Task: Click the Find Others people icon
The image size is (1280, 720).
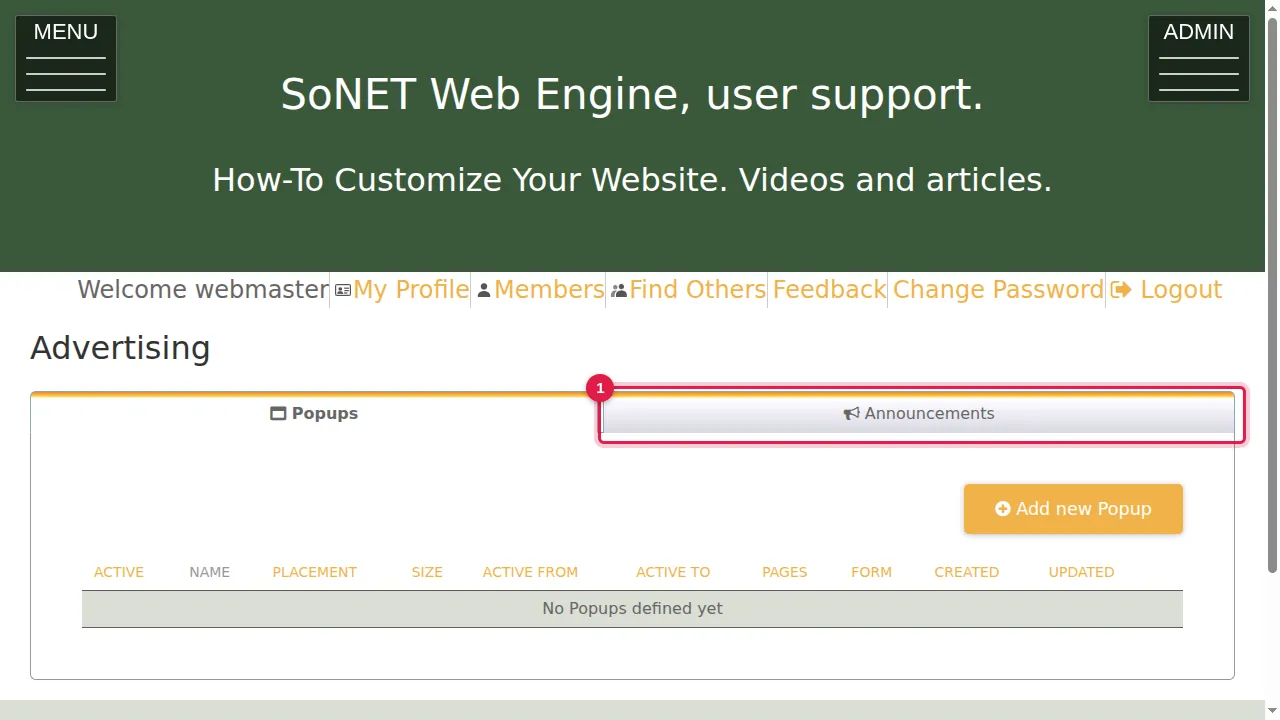Action: click(619, 290)
